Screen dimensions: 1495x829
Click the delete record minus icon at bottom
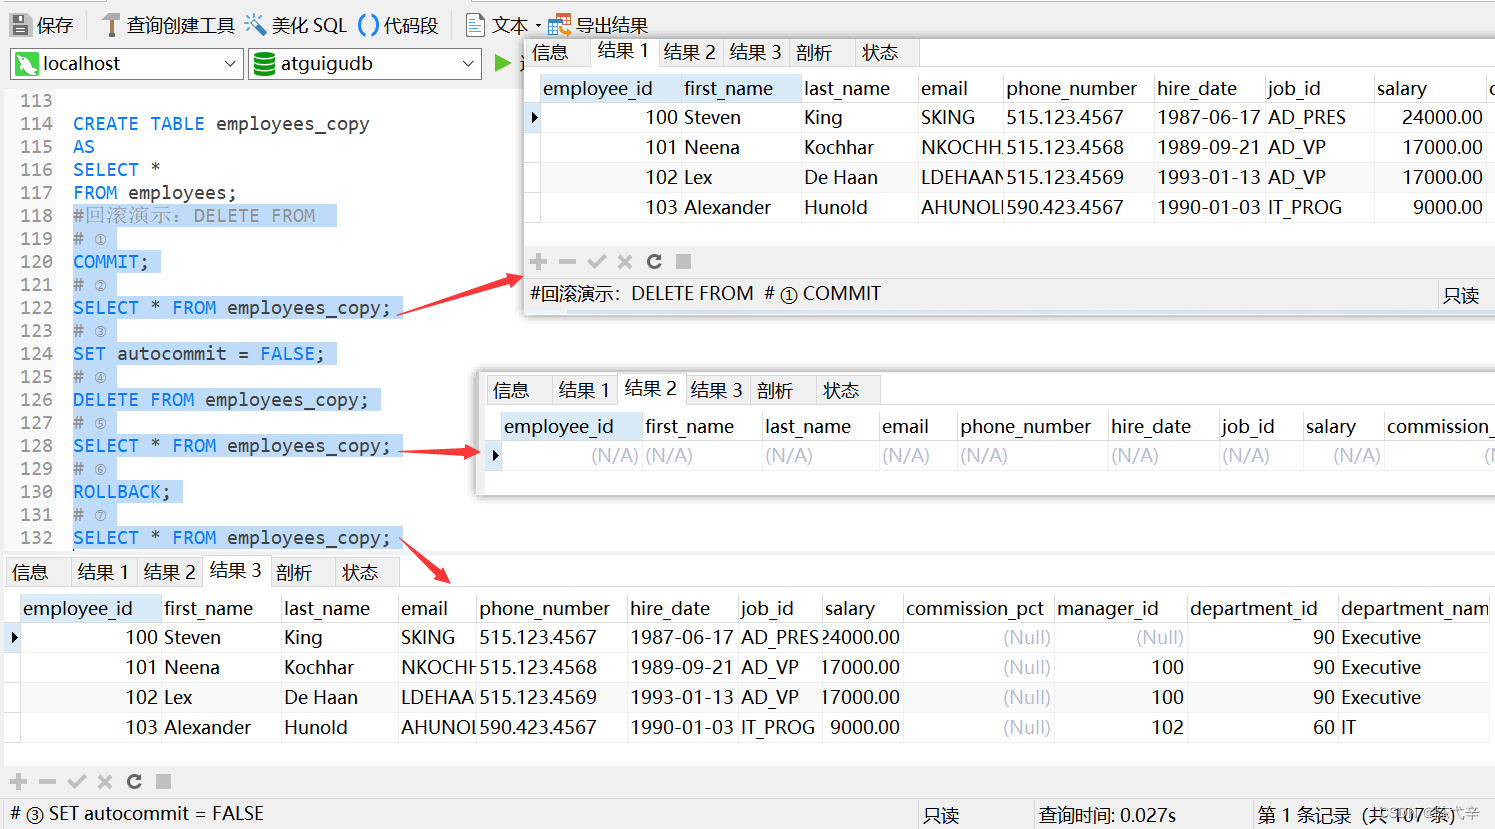point(47,781)
